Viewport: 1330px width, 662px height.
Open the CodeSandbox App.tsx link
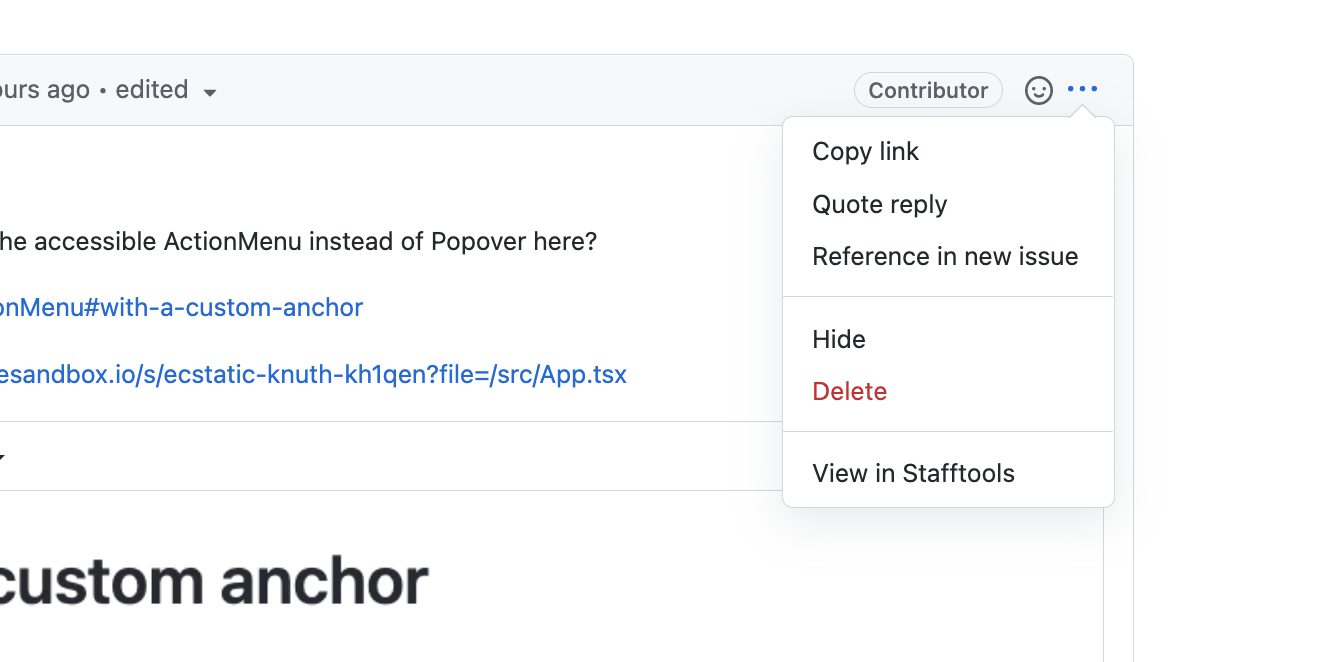tap(313, 374)
